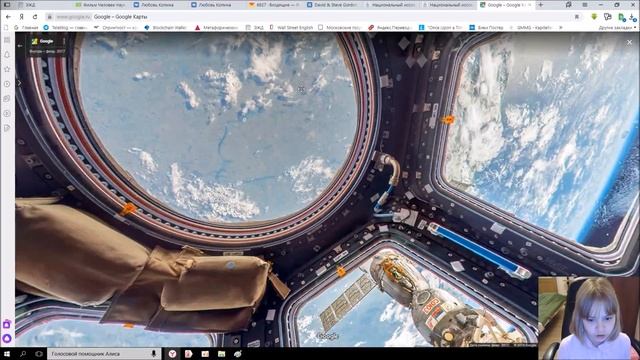Bookmark this page with the star icon
This screenshot has width=640, height=360.
coord(577,17)
